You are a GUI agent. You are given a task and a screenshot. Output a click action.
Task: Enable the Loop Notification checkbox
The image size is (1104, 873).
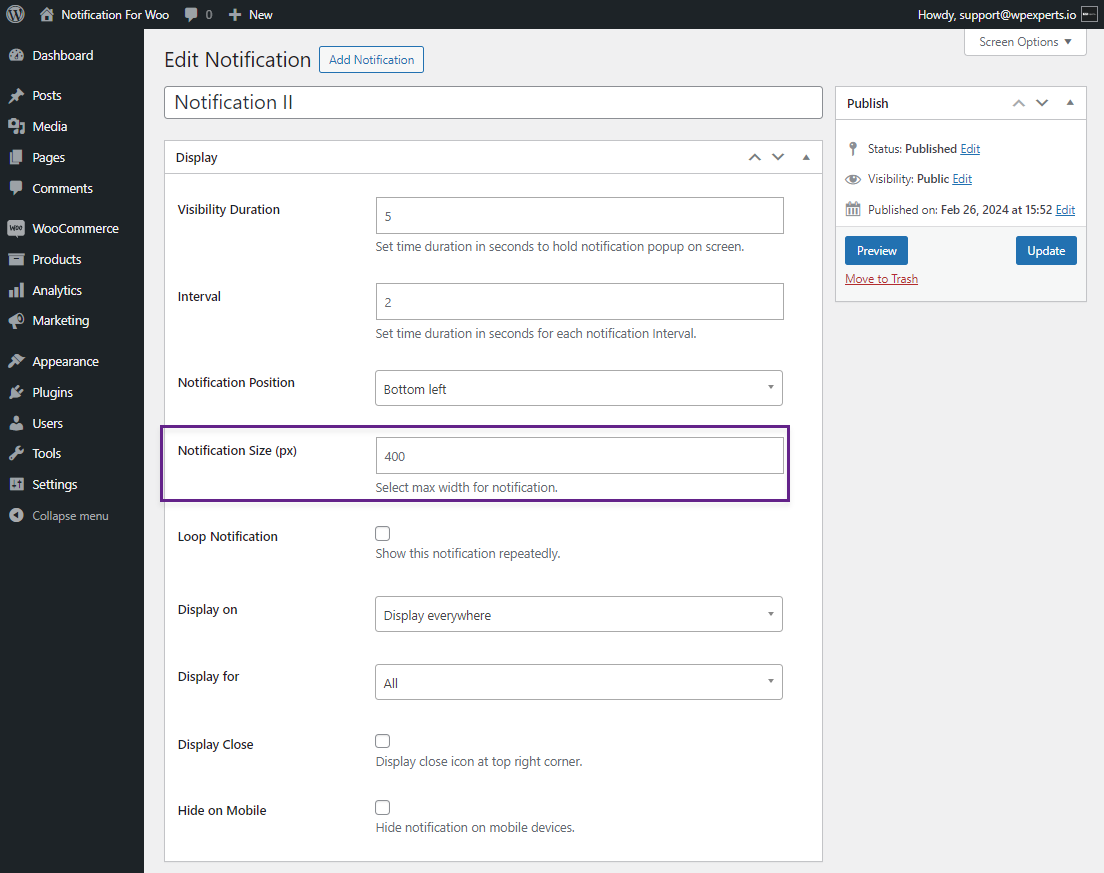coord(382,534)
